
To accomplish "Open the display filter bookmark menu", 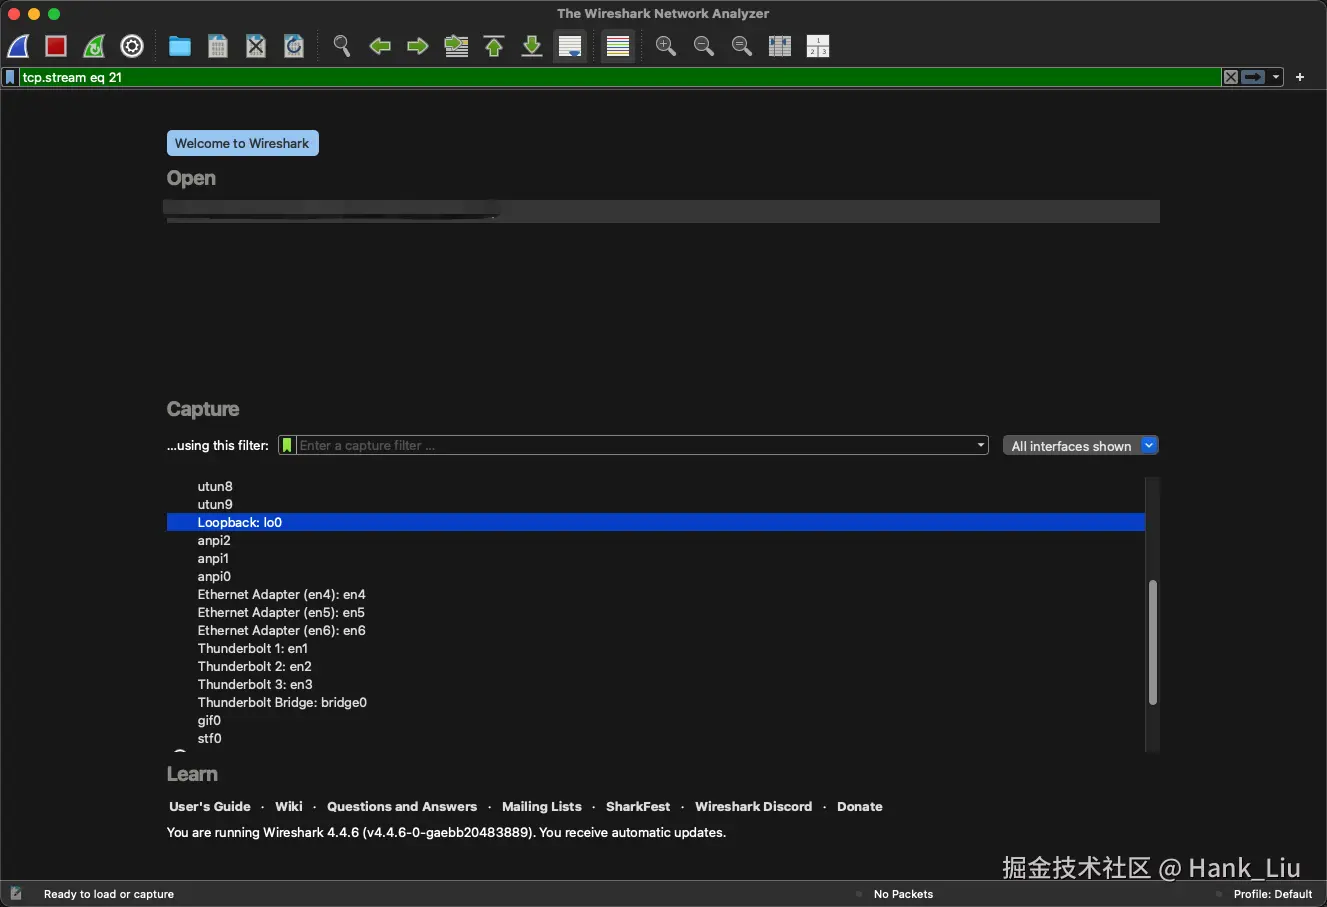I will point(10,77).
